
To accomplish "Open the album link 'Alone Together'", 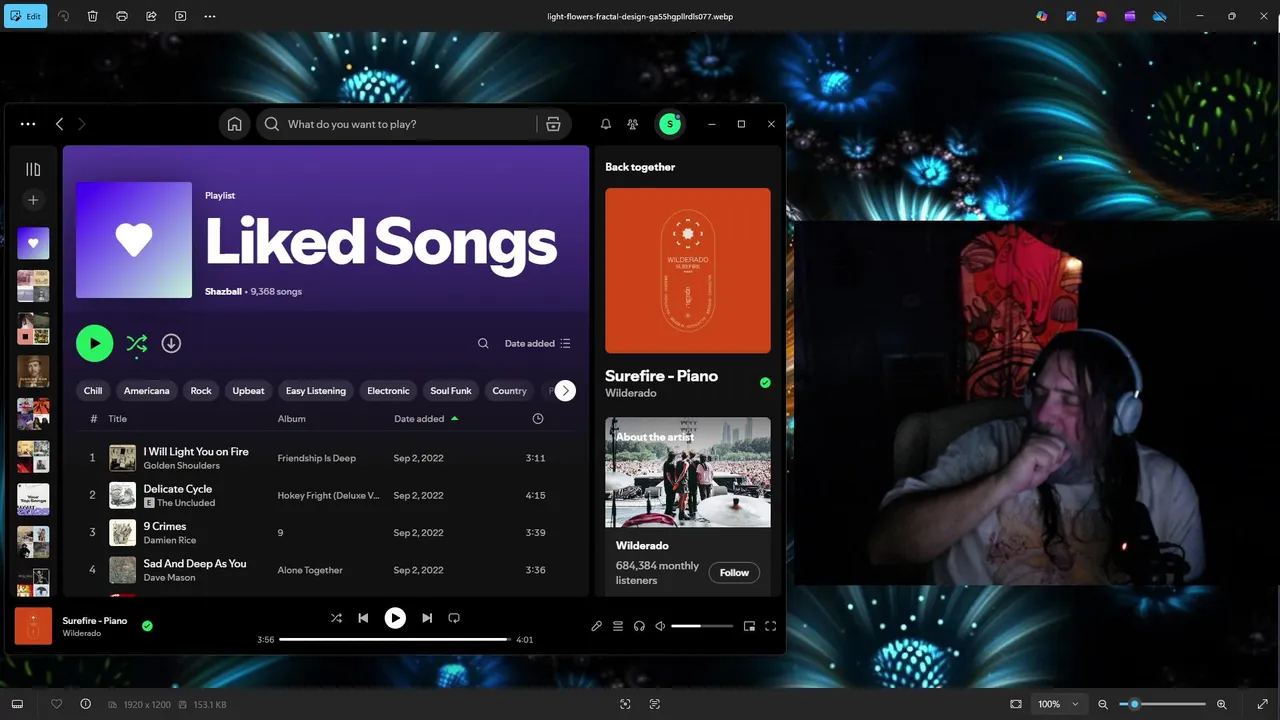I will pyautogui.click(x=310, y=570).
